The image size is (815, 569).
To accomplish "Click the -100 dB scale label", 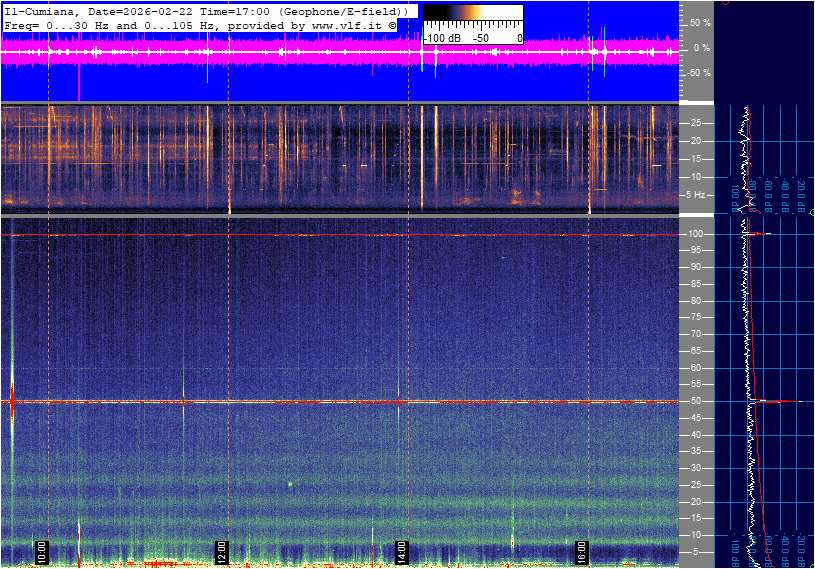I will click(x=437, y=38).
